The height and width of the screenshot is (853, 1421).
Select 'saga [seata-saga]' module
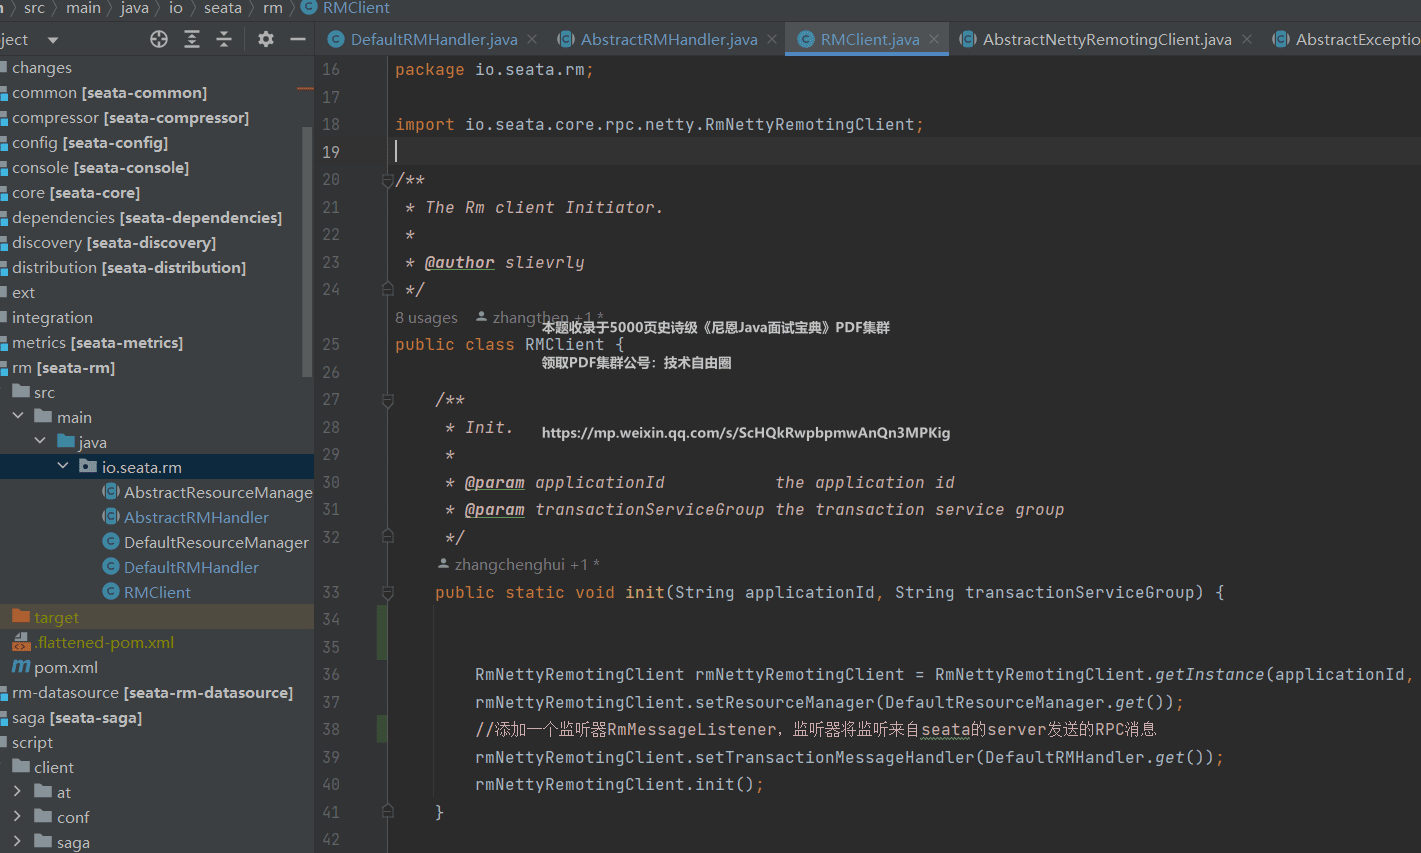(77, 717)
